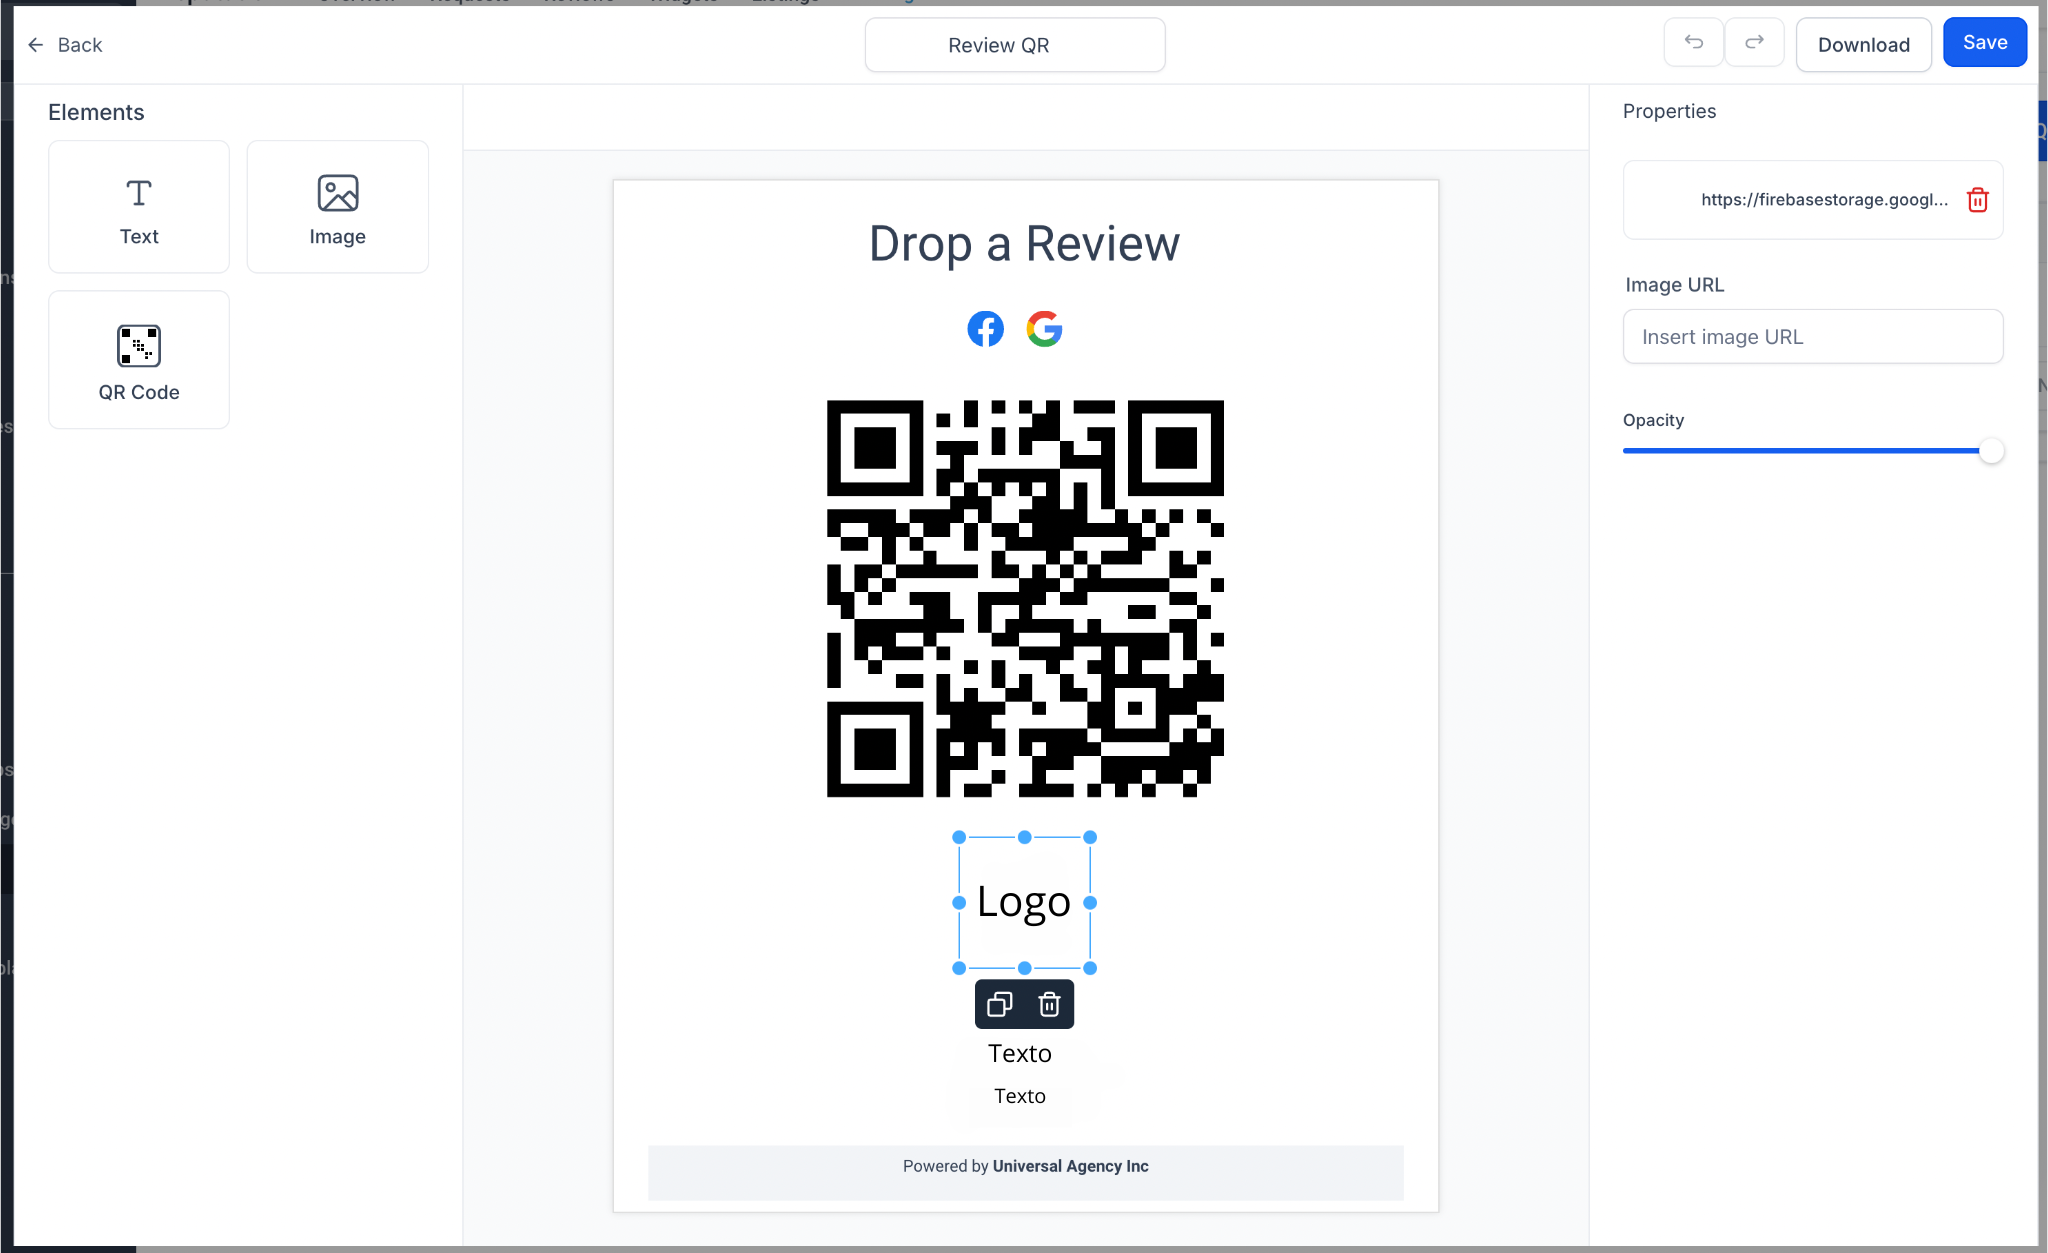Delete the selected Logo element from canvas
The height and width of the screenshot is (1253, 2048).
(1049, 1004)
